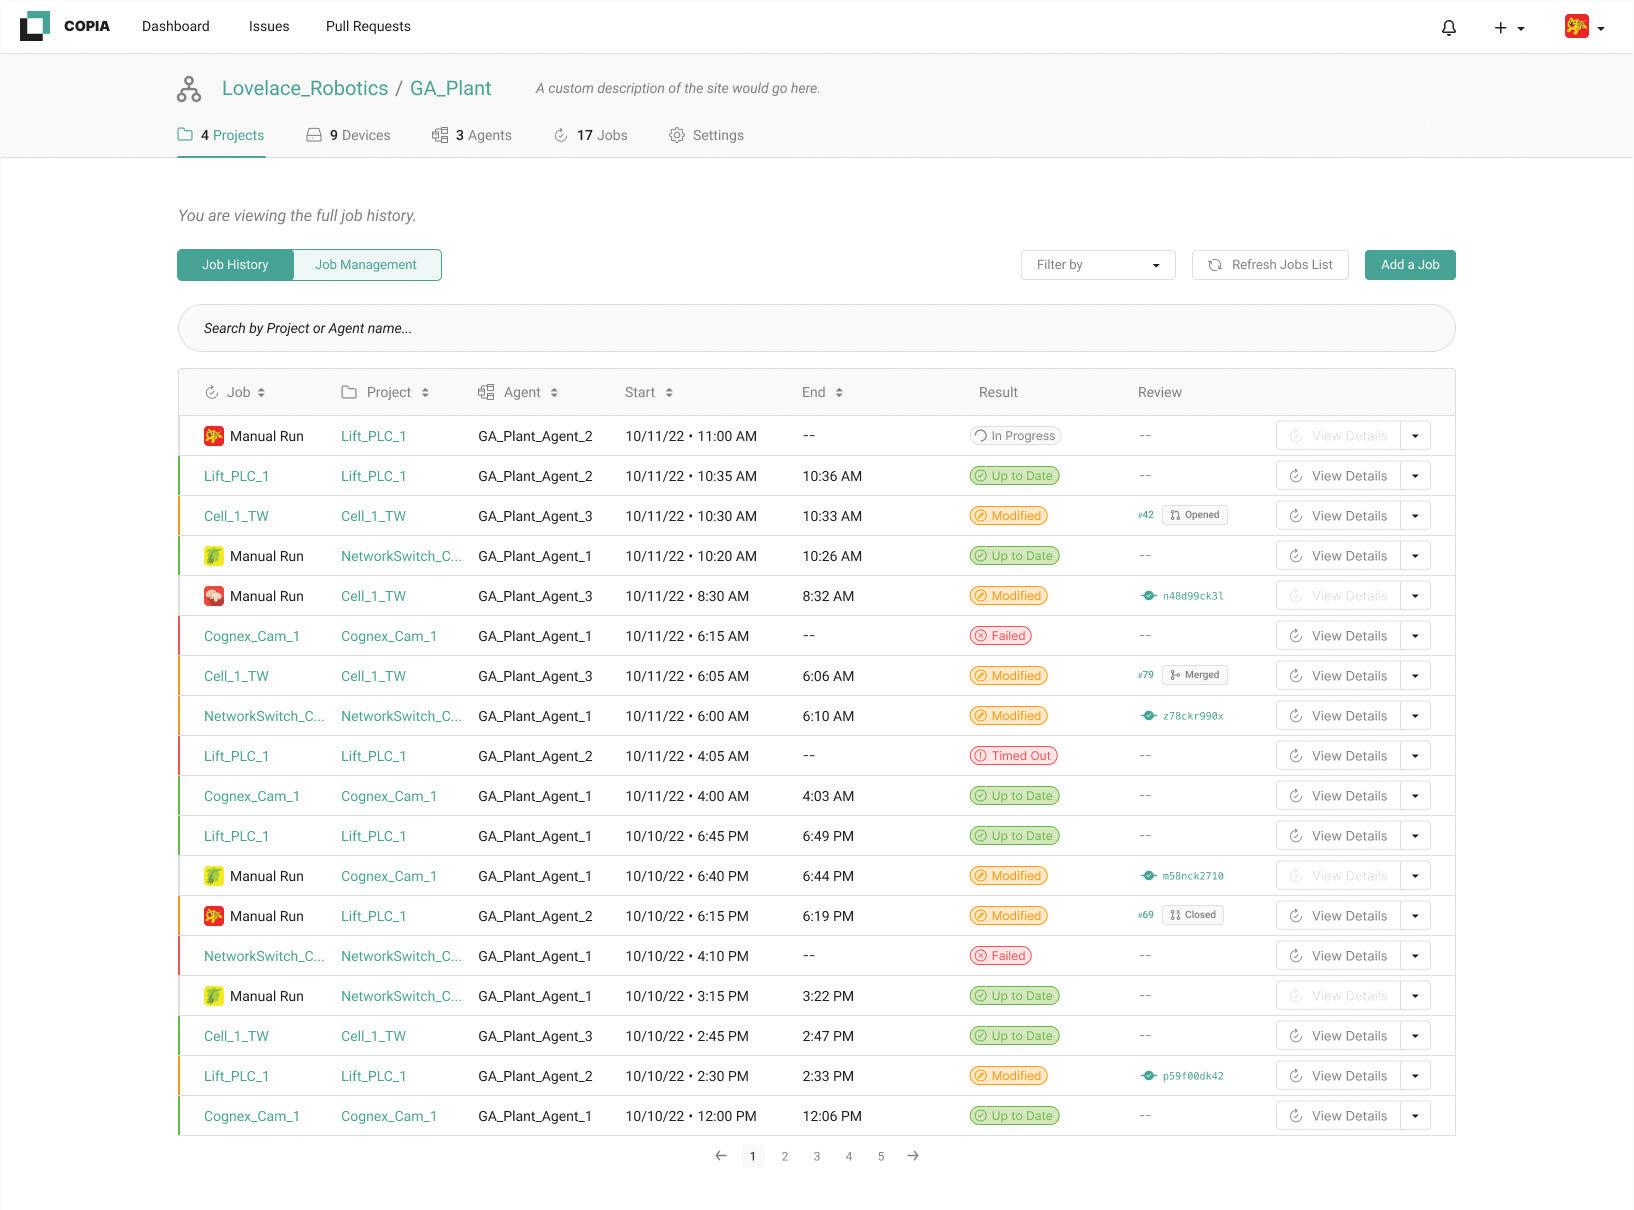The width and height of the screenshot is (1634, 1210).
Task: Go to the next page arrow
Action: [913, 1156]
